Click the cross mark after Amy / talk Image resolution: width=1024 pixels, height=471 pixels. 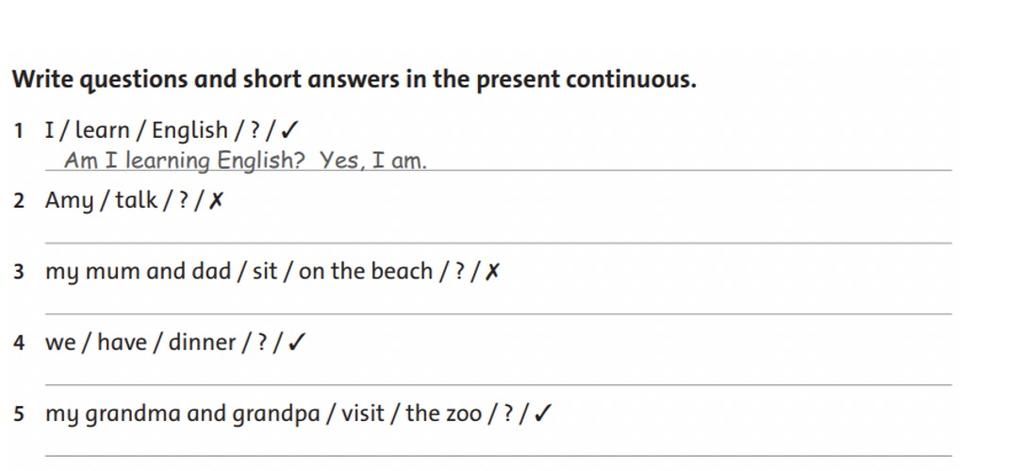216,201
